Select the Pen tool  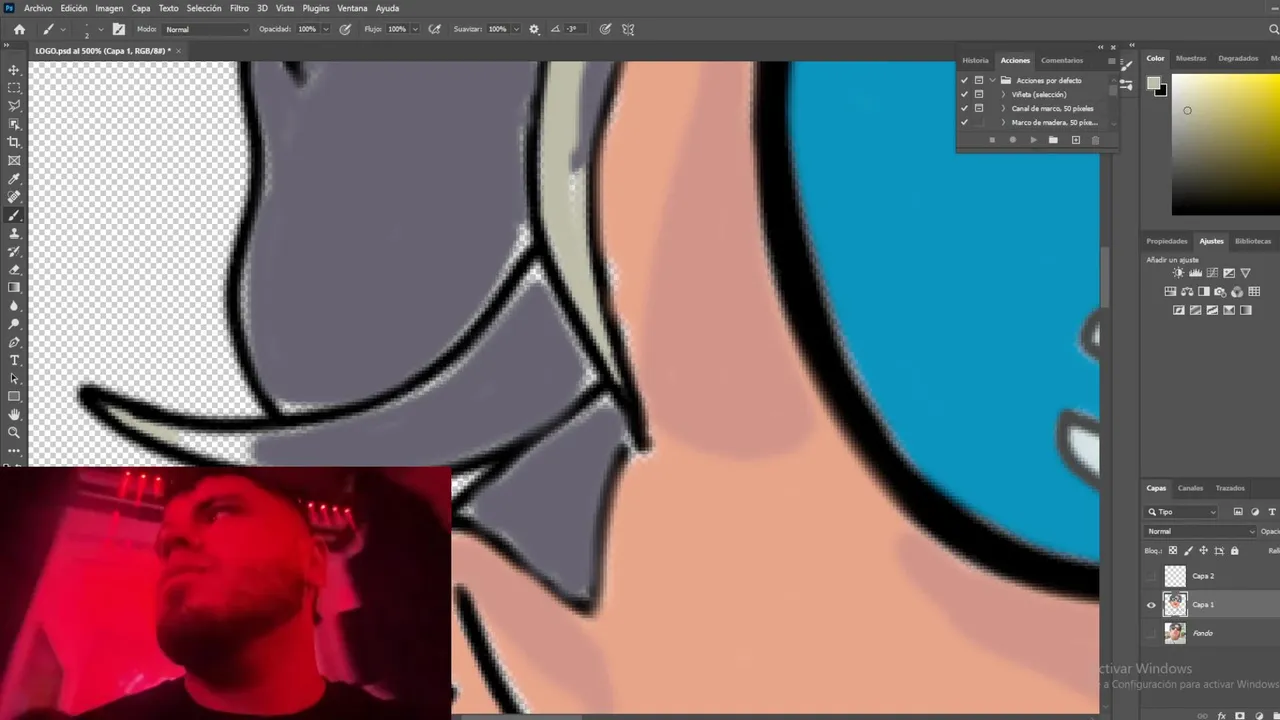pos(14,342)
